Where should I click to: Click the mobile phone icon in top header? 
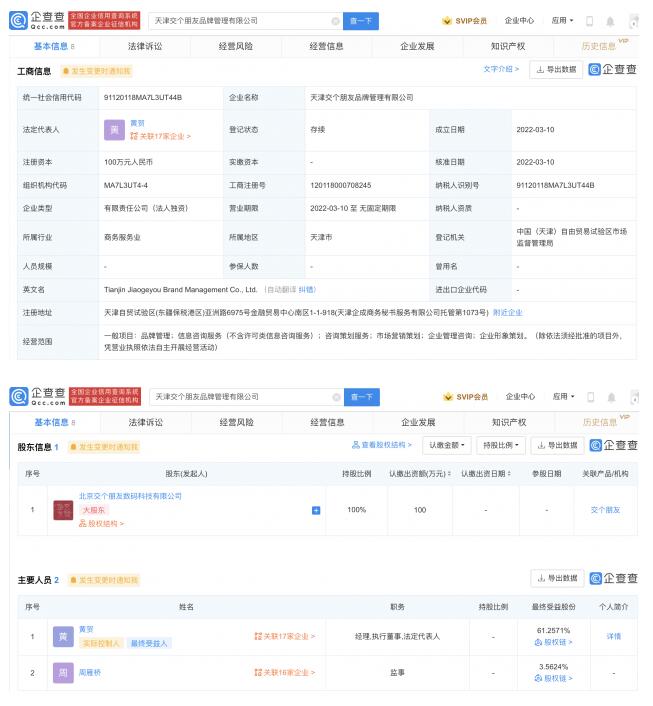click(x=590, y=21)
